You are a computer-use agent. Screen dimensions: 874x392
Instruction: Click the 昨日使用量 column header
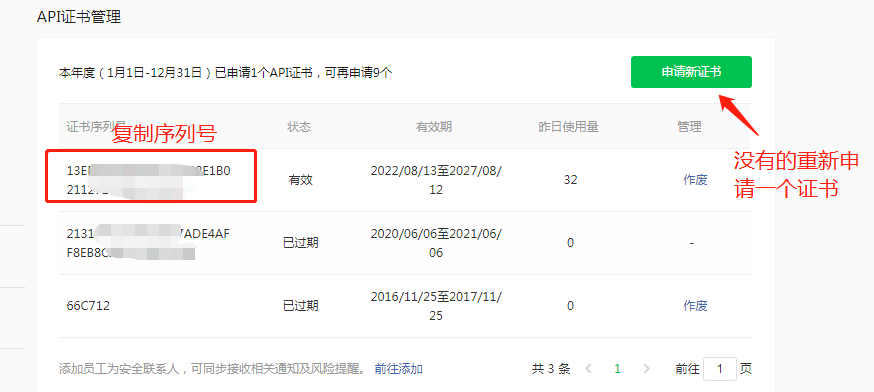point(569,127)
